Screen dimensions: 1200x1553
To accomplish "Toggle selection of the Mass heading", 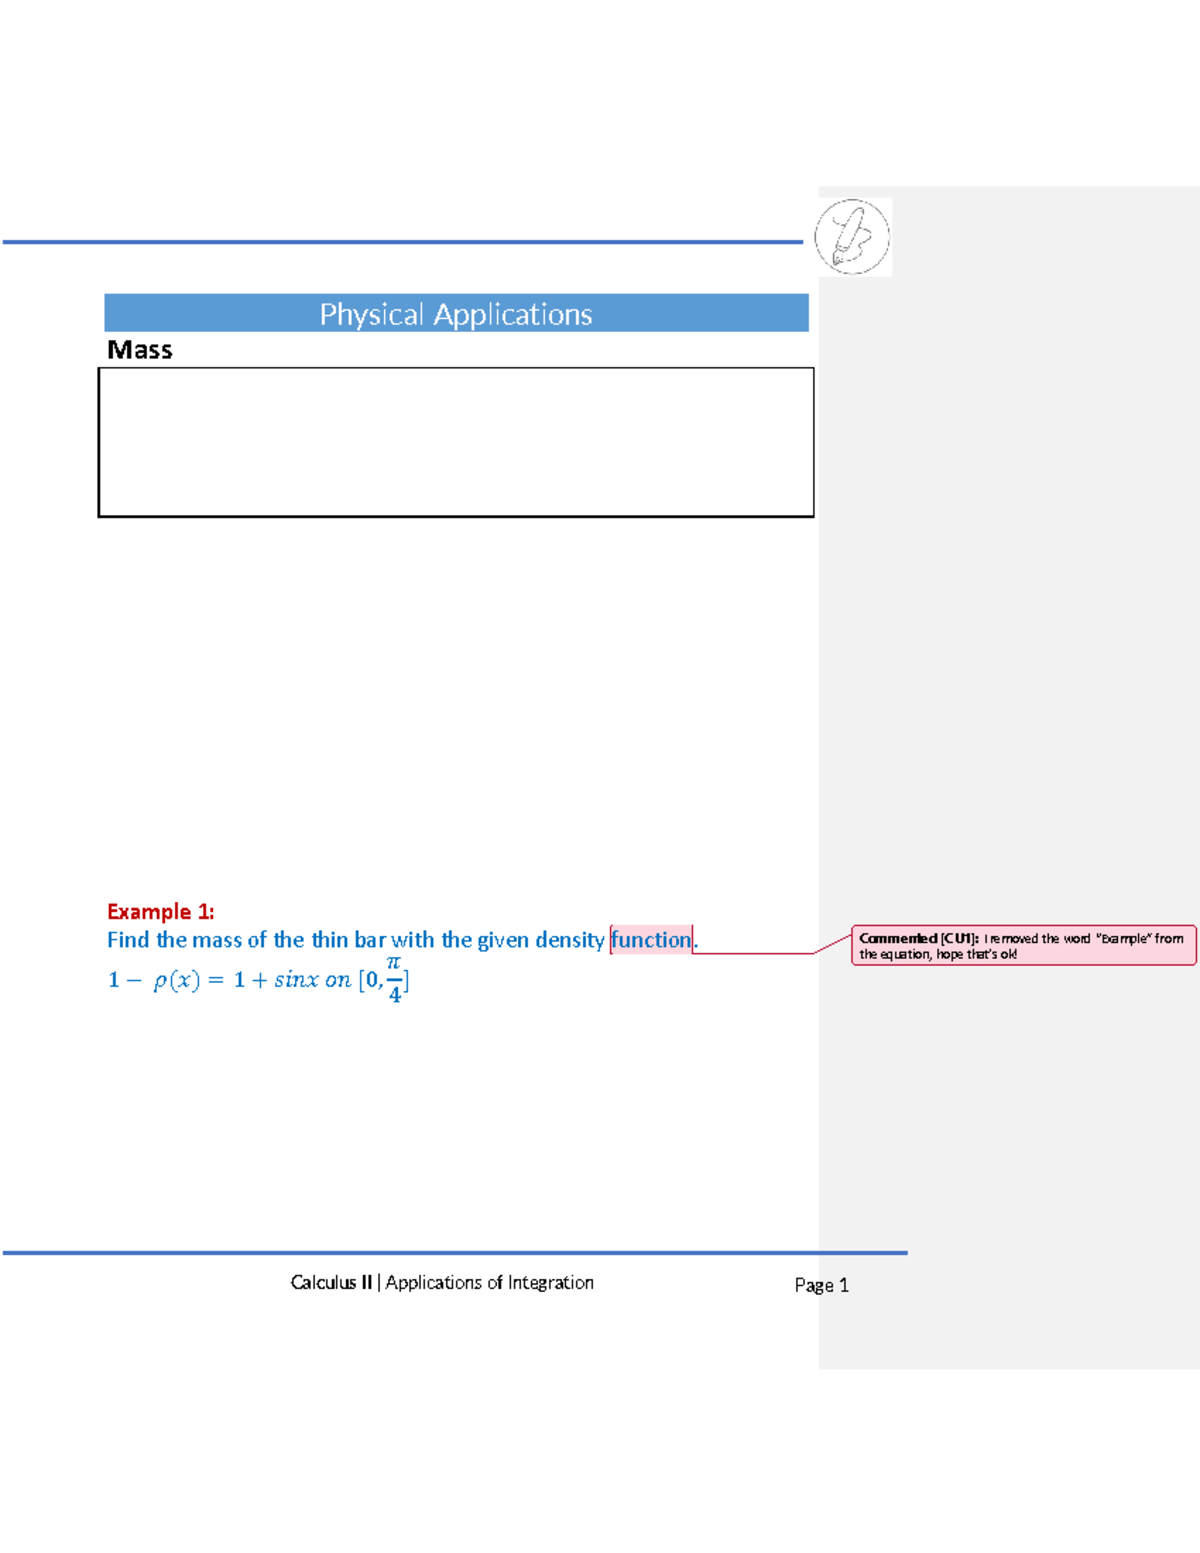I will coord(139,350).
